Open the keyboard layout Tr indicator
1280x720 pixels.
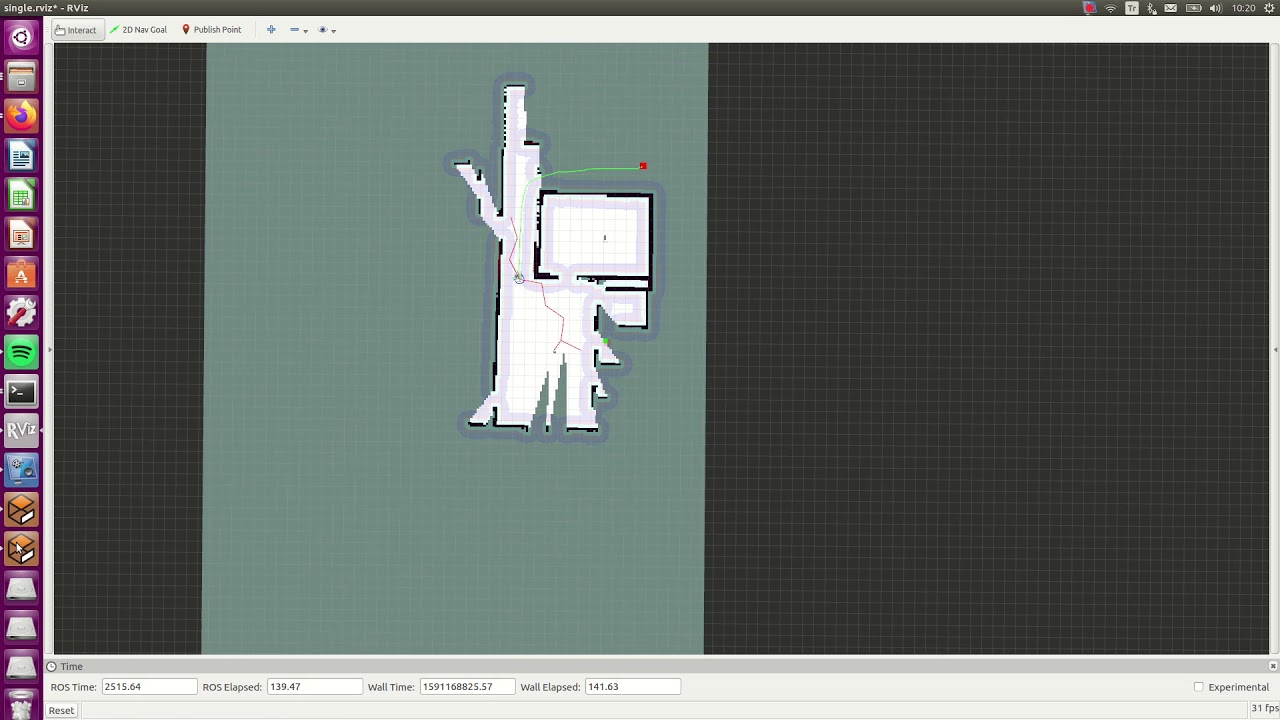click(x=1131, y=8)
